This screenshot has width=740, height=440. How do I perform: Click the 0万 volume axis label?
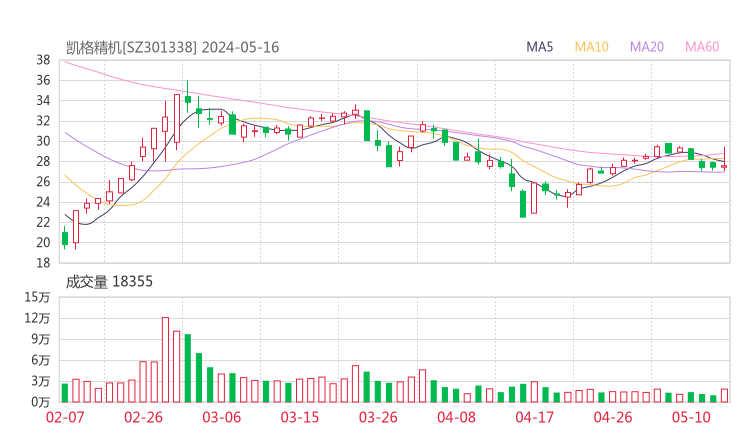(41, 402)
